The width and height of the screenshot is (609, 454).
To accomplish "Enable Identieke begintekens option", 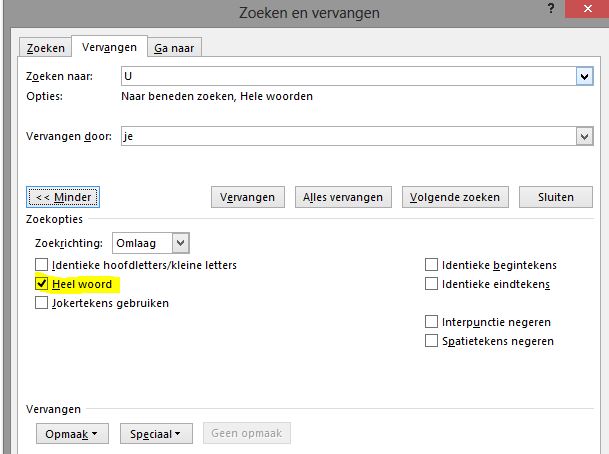I will pyautogui.click(x=432, y=265).
